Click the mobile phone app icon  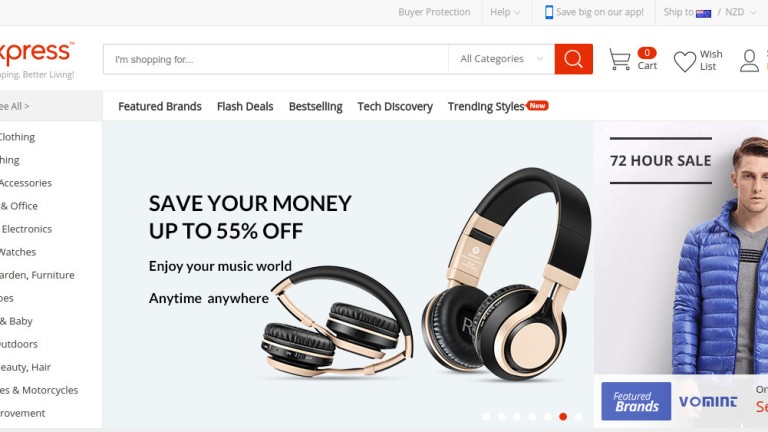point(549,12)
